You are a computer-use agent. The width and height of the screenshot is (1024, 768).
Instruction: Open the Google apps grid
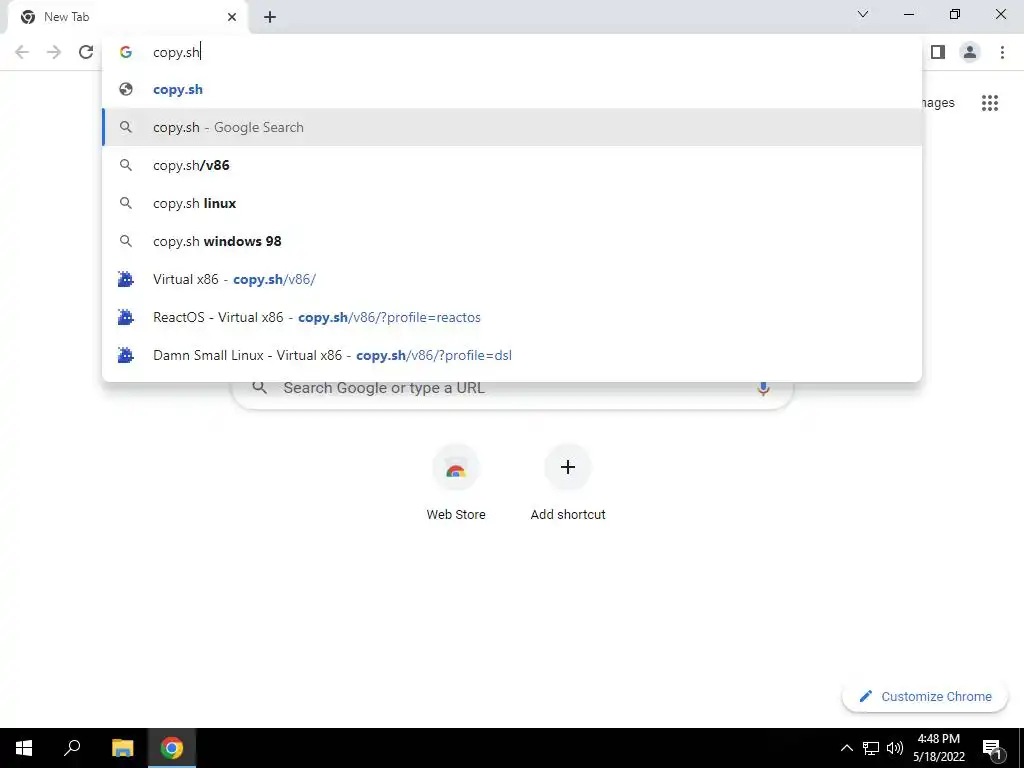pos(990,103)
